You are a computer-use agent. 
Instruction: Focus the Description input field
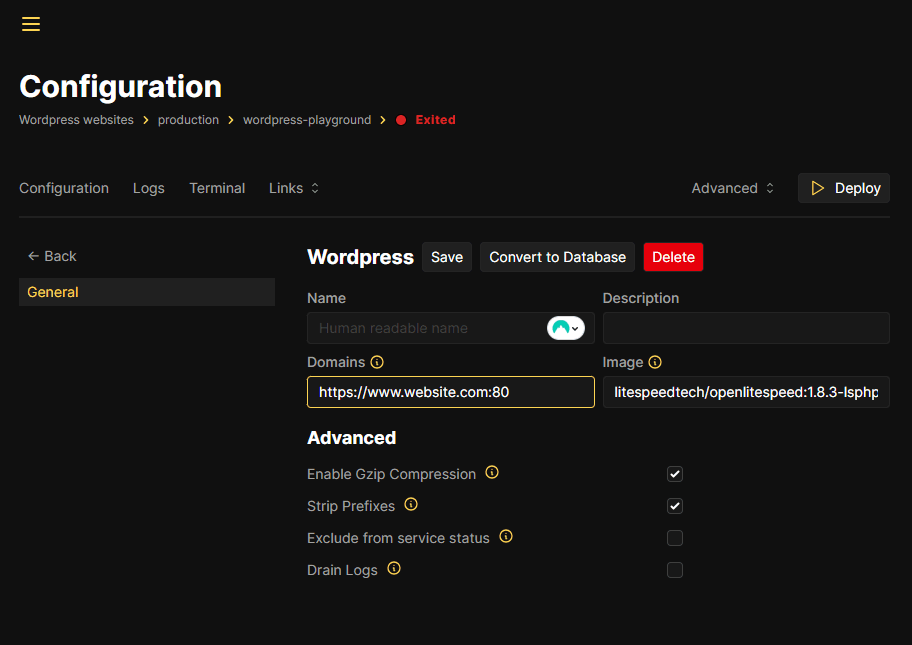(746, 328)
